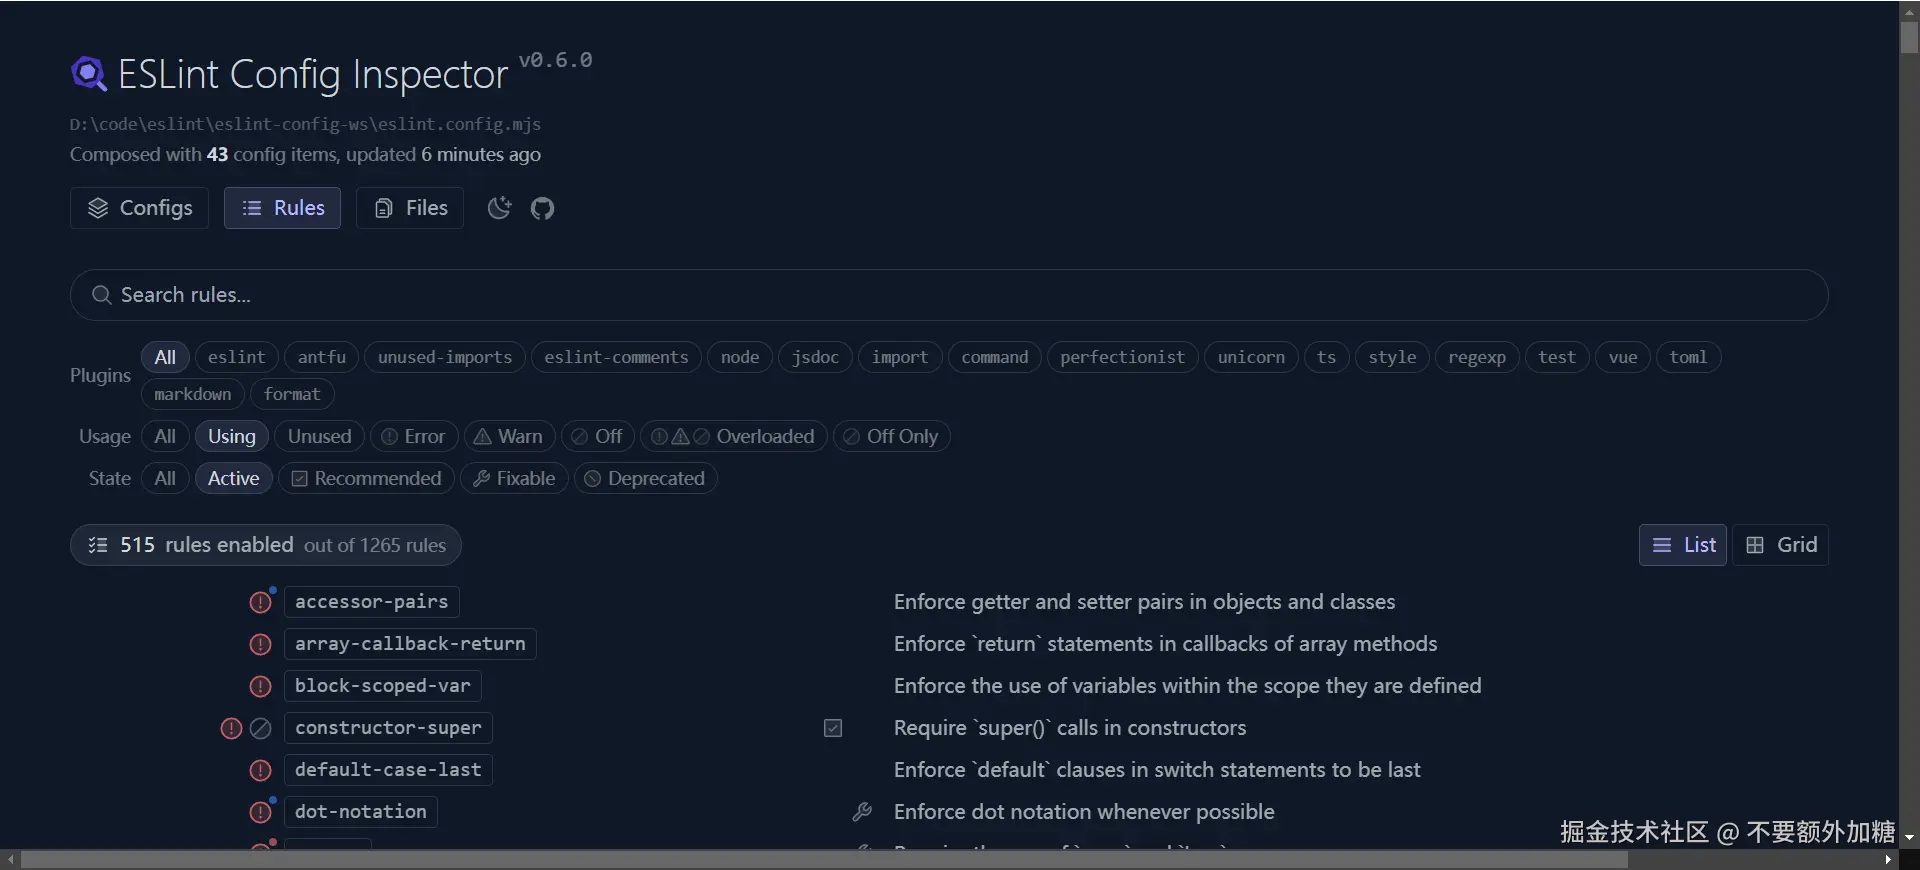Select the Off Only usage filter

892,436
